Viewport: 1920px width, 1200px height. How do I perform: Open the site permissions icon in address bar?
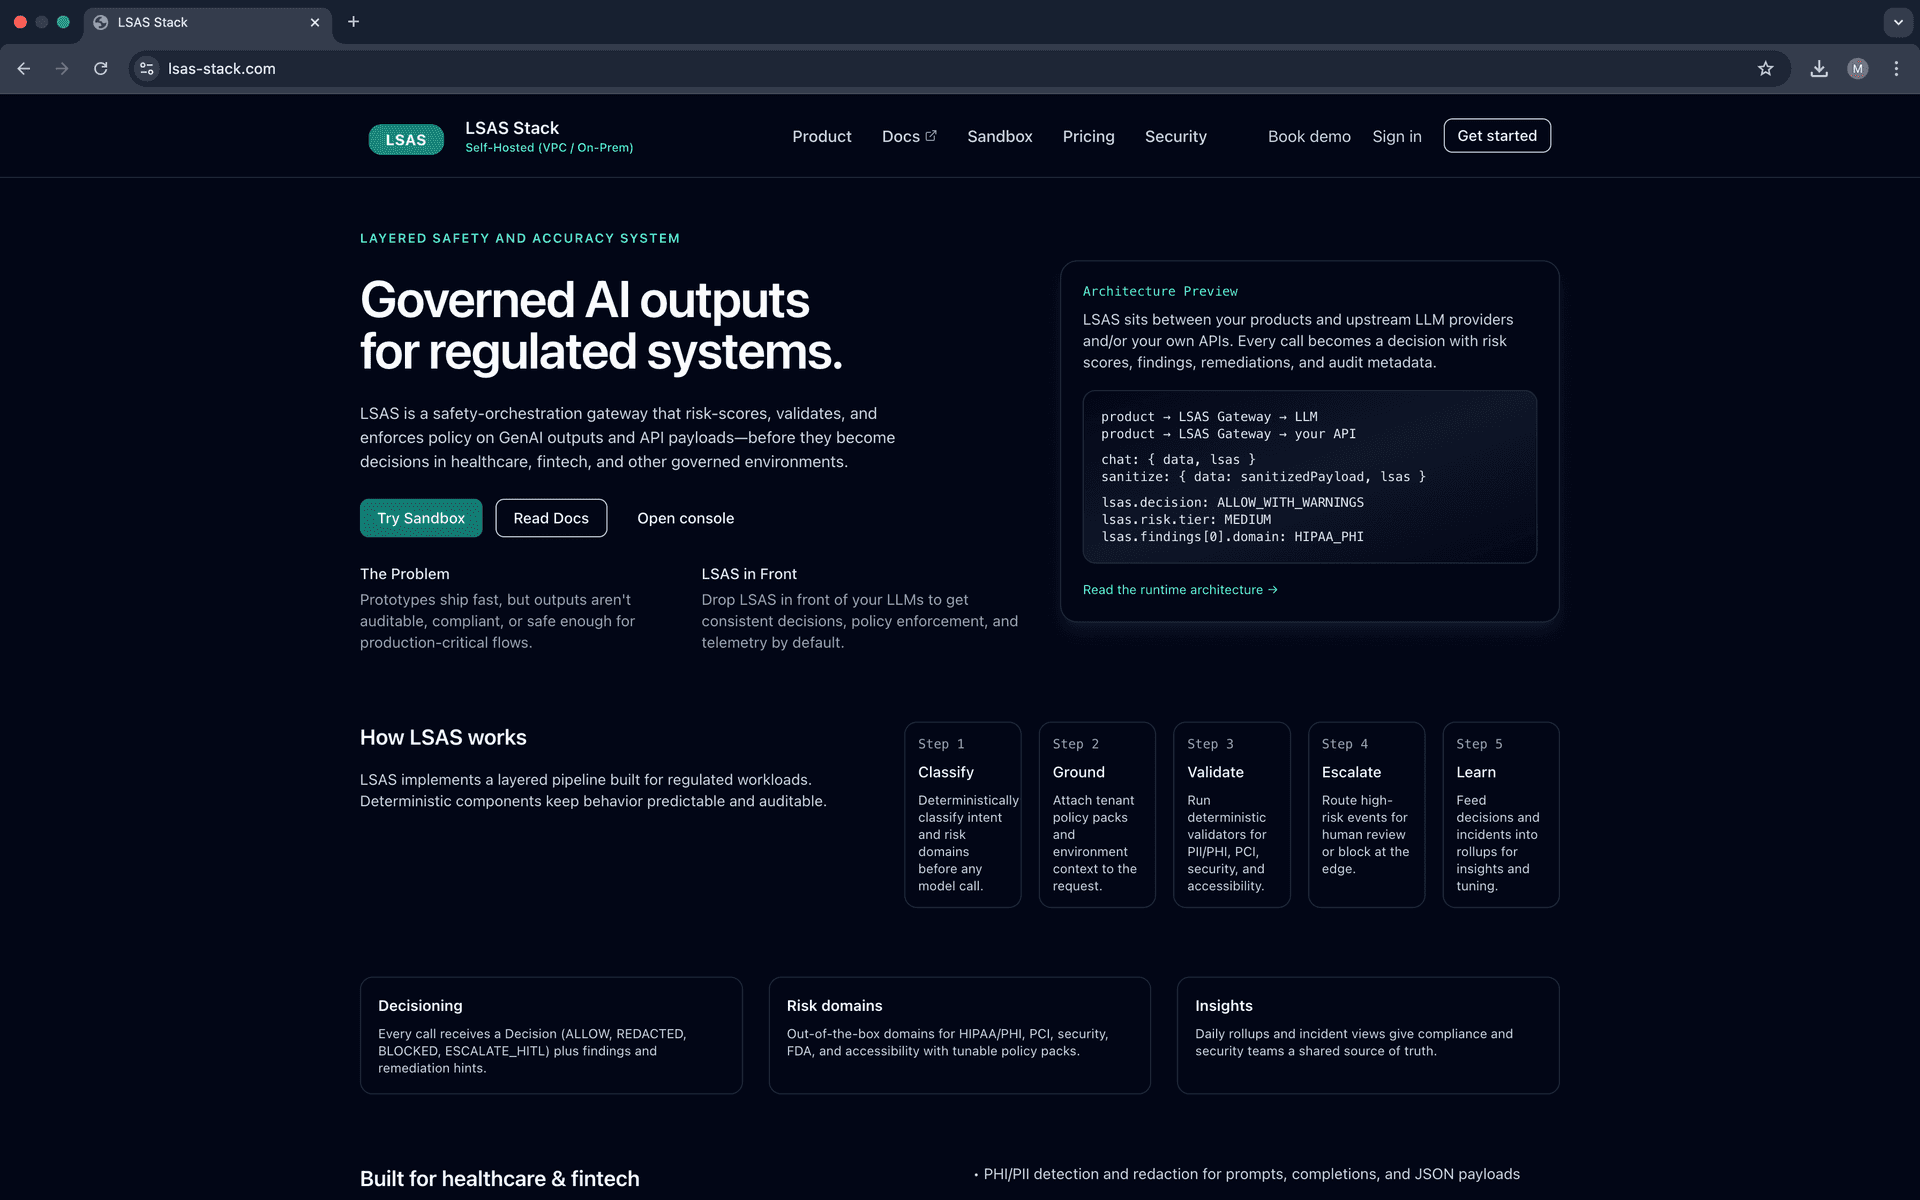tap(146, 68)
